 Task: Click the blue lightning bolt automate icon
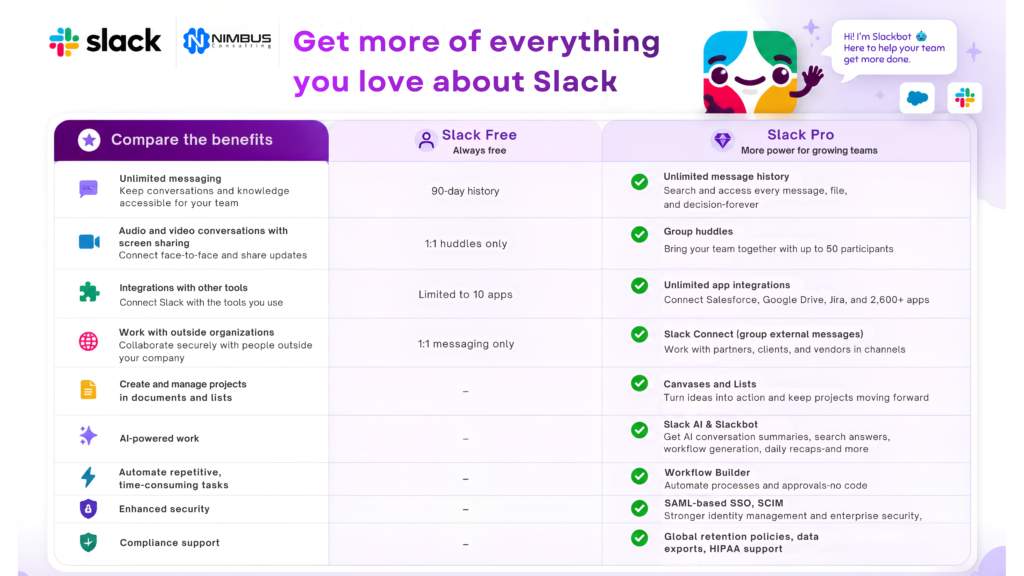click(x=88, y=477)
